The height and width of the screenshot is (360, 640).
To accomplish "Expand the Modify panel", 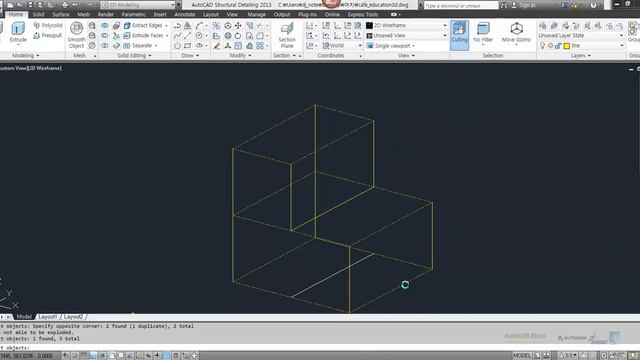I will 240,56.
